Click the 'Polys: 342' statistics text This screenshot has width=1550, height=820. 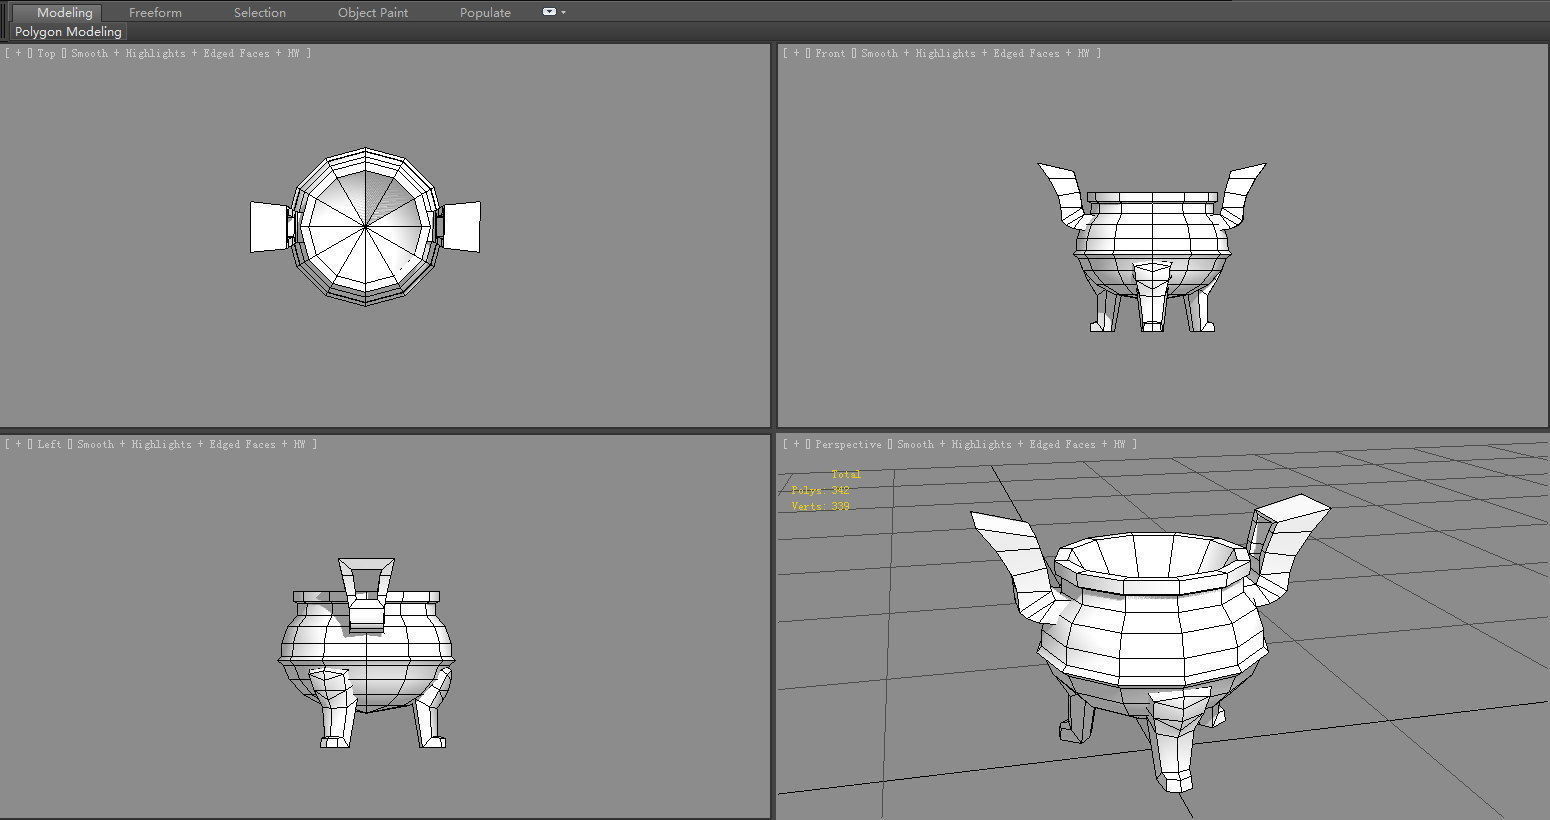tap(820, 490)
